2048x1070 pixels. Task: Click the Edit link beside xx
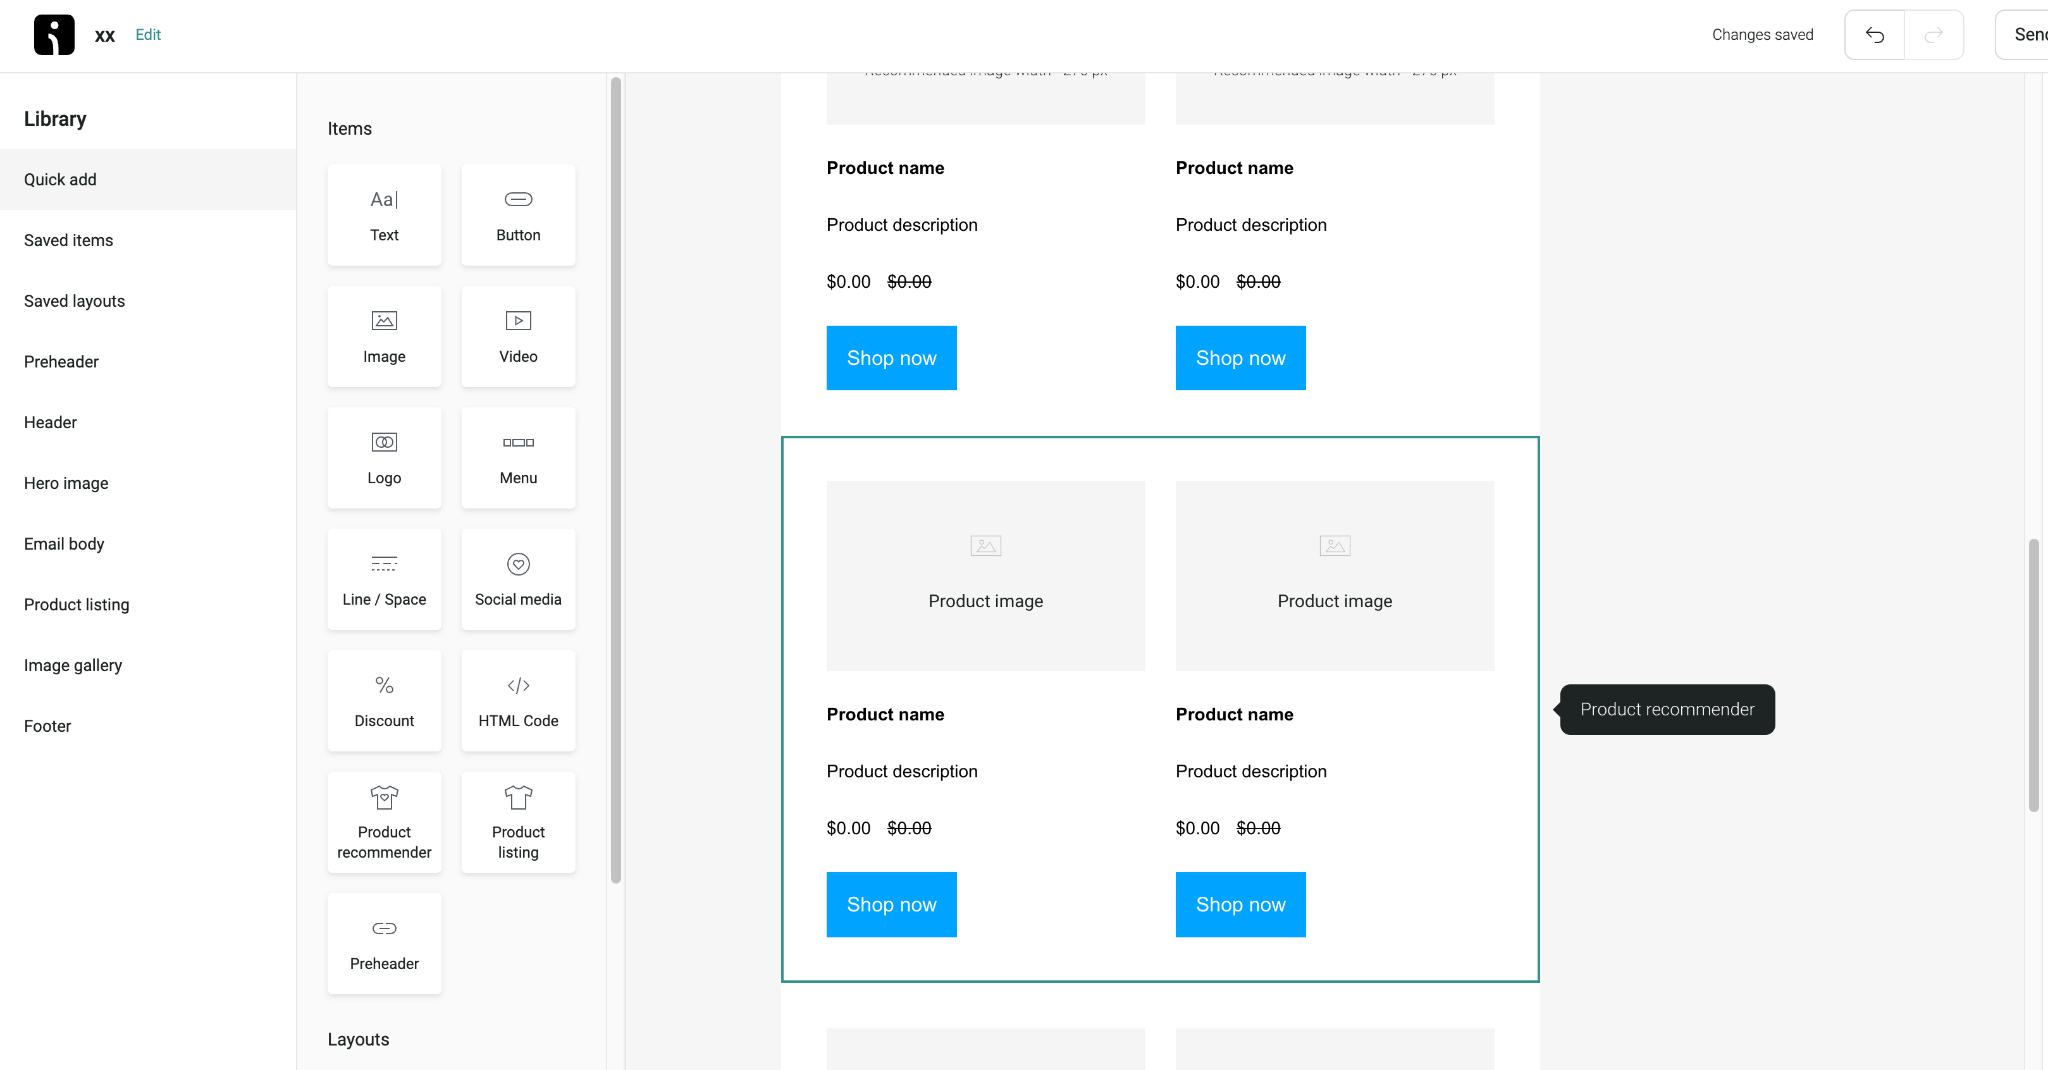[148, 34]
